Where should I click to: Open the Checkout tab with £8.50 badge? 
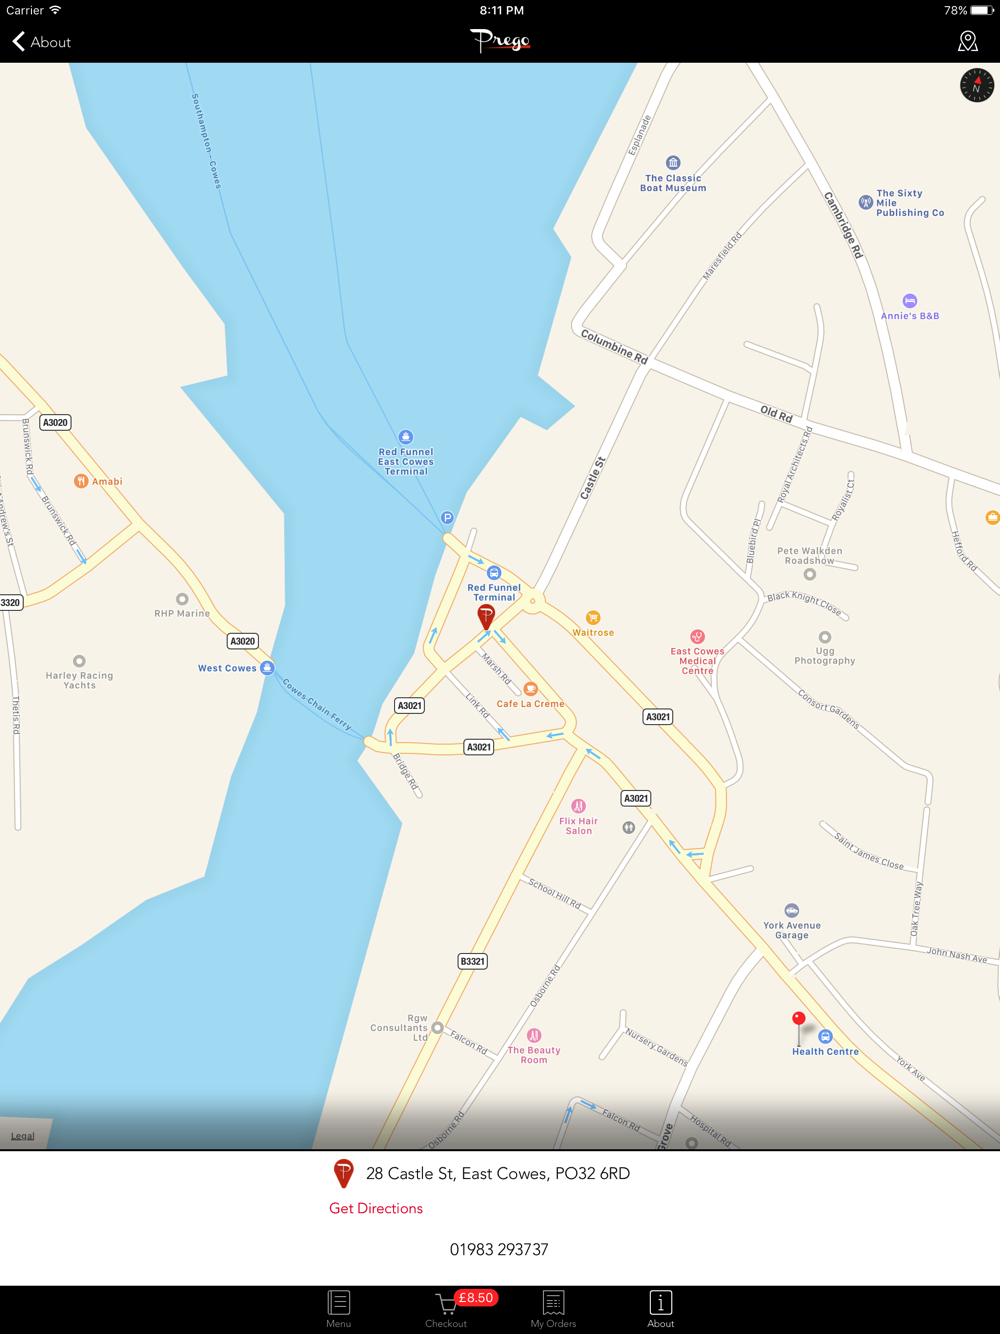coord(447,1309)
